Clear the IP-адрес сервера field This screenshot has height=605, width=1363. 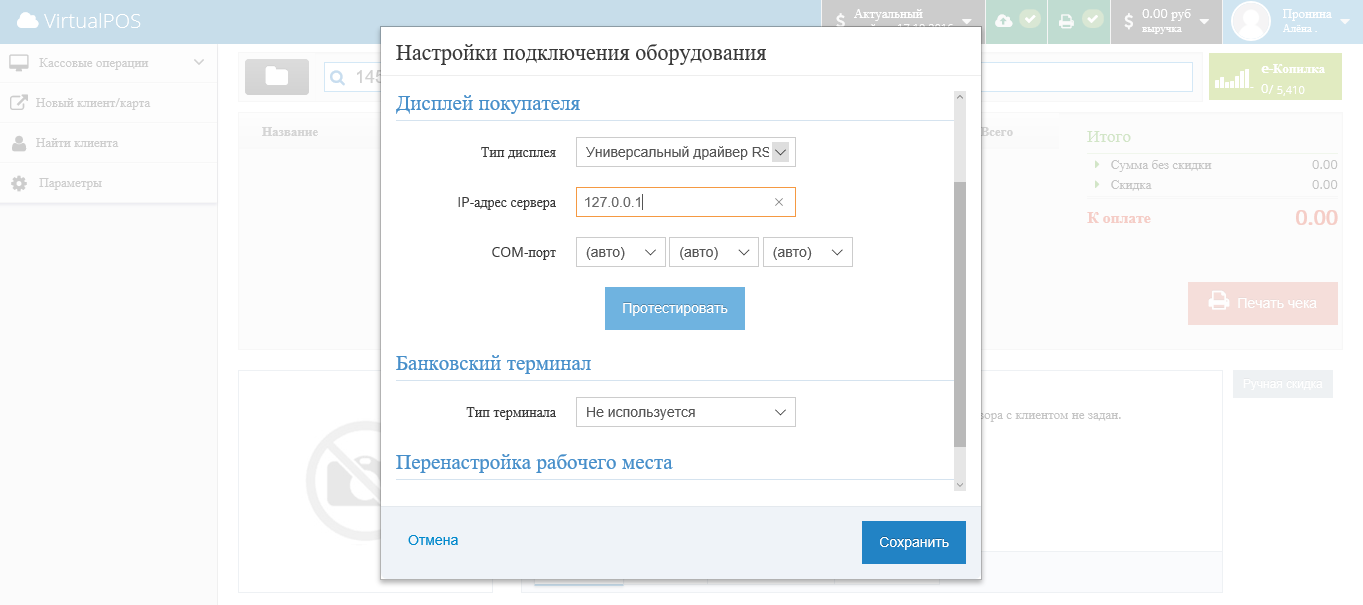(778, 202)
